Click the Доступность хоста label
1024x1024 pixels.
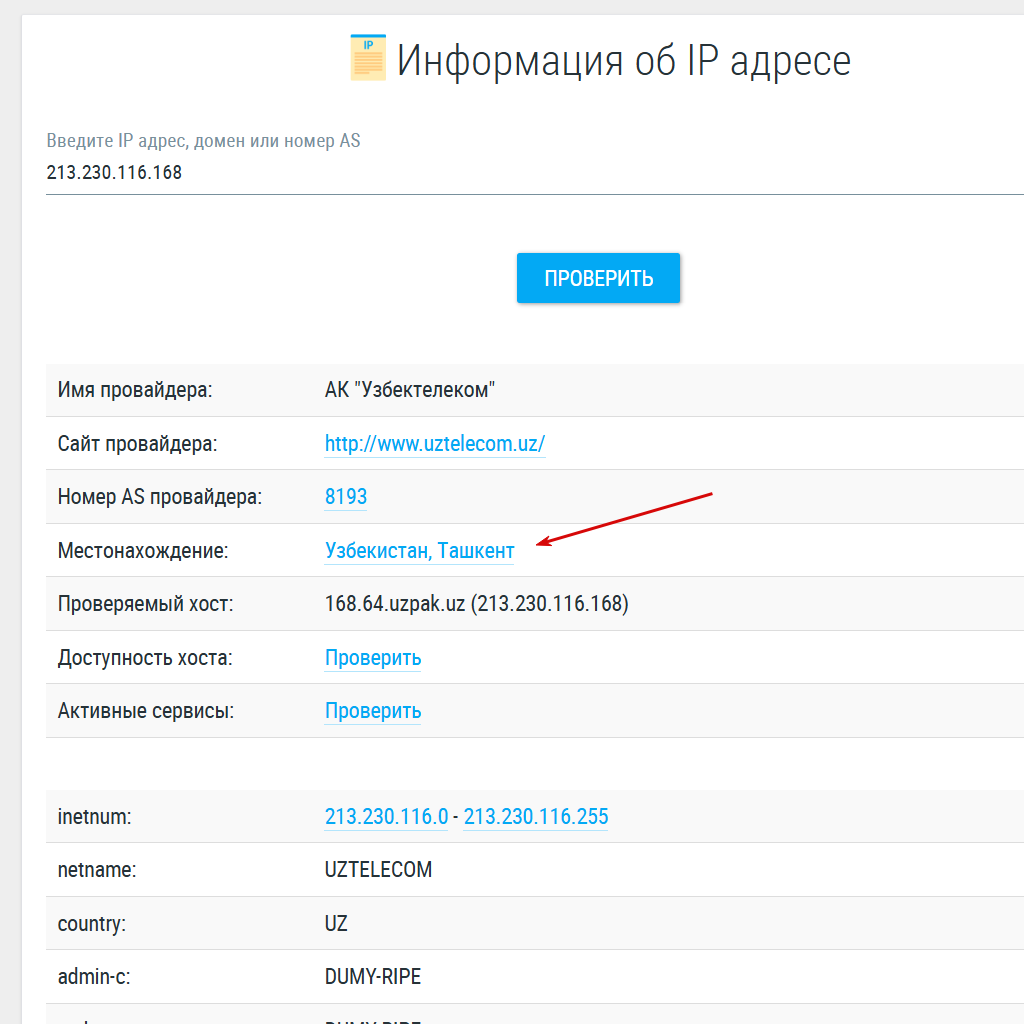tap(145, 658)
